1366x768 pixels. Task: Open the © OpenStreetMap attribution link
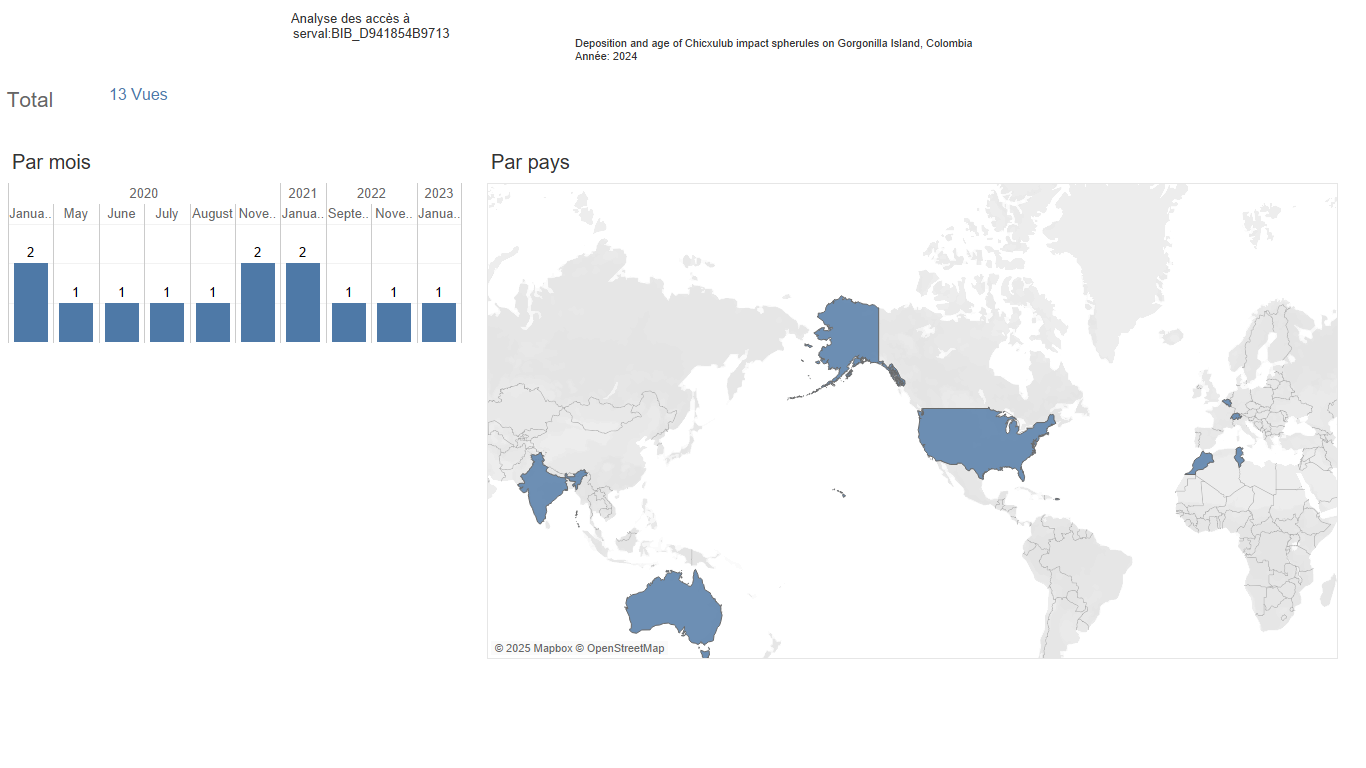[620, 648]
